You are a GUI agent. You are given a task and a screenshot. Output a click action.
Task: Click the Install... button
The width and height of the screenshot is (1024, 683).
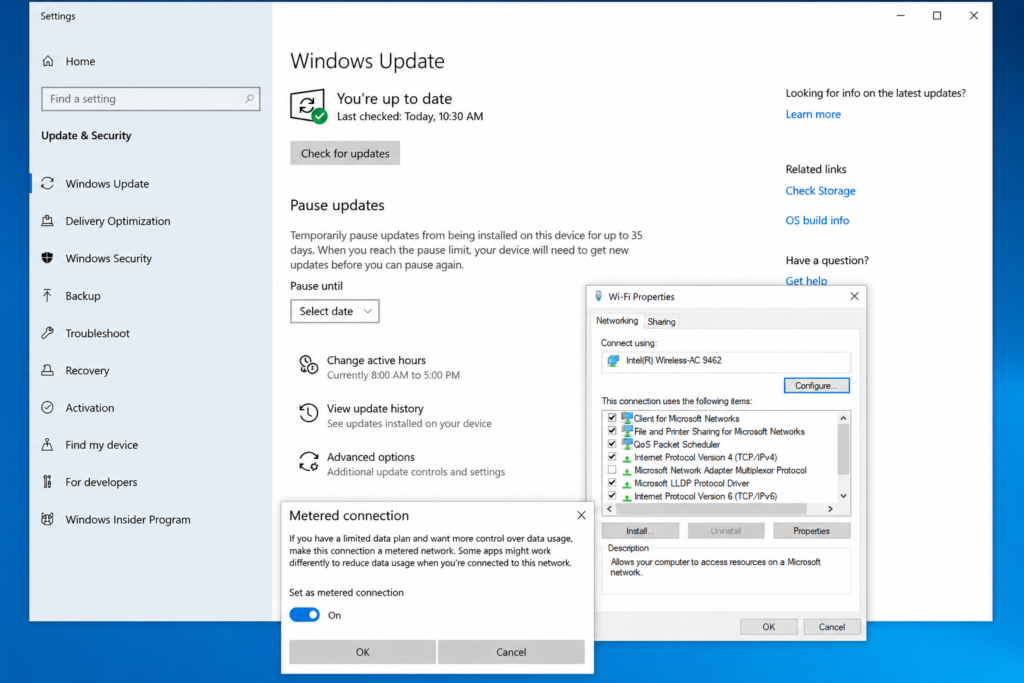pos(640,531)
